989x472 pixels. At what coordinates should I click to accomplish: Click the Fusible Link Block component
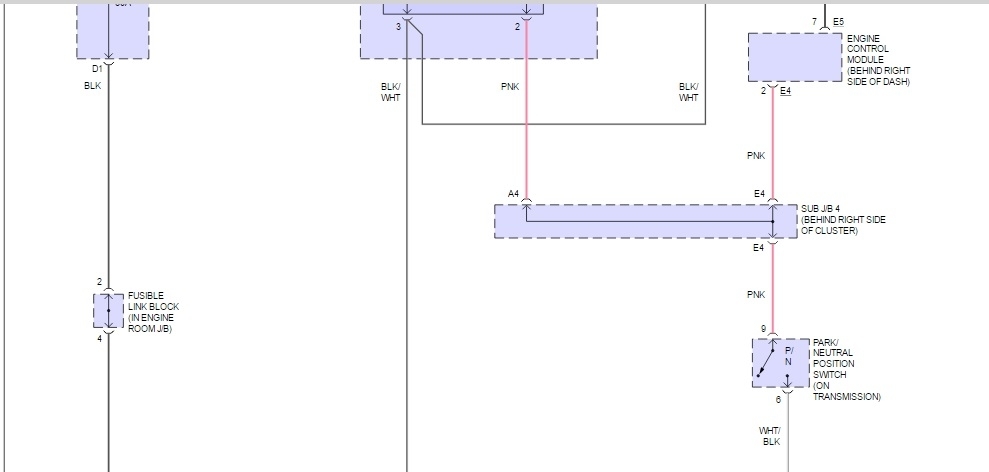108,310
